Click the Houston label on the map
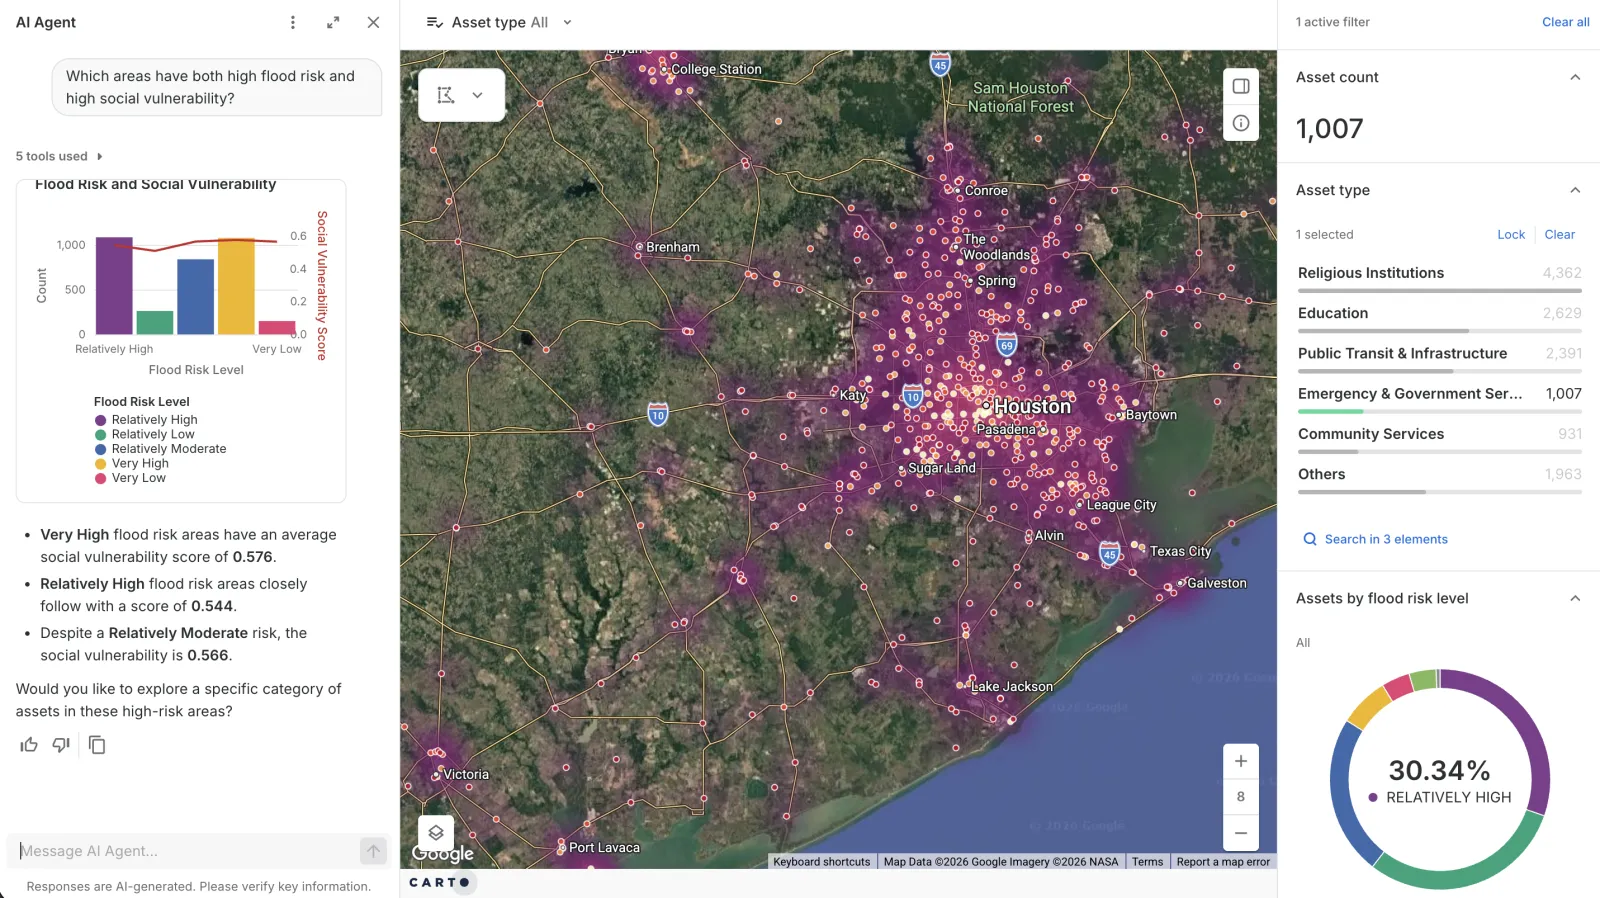The width and height of the screenshot is (1600, 898). tap(1032, 406)
